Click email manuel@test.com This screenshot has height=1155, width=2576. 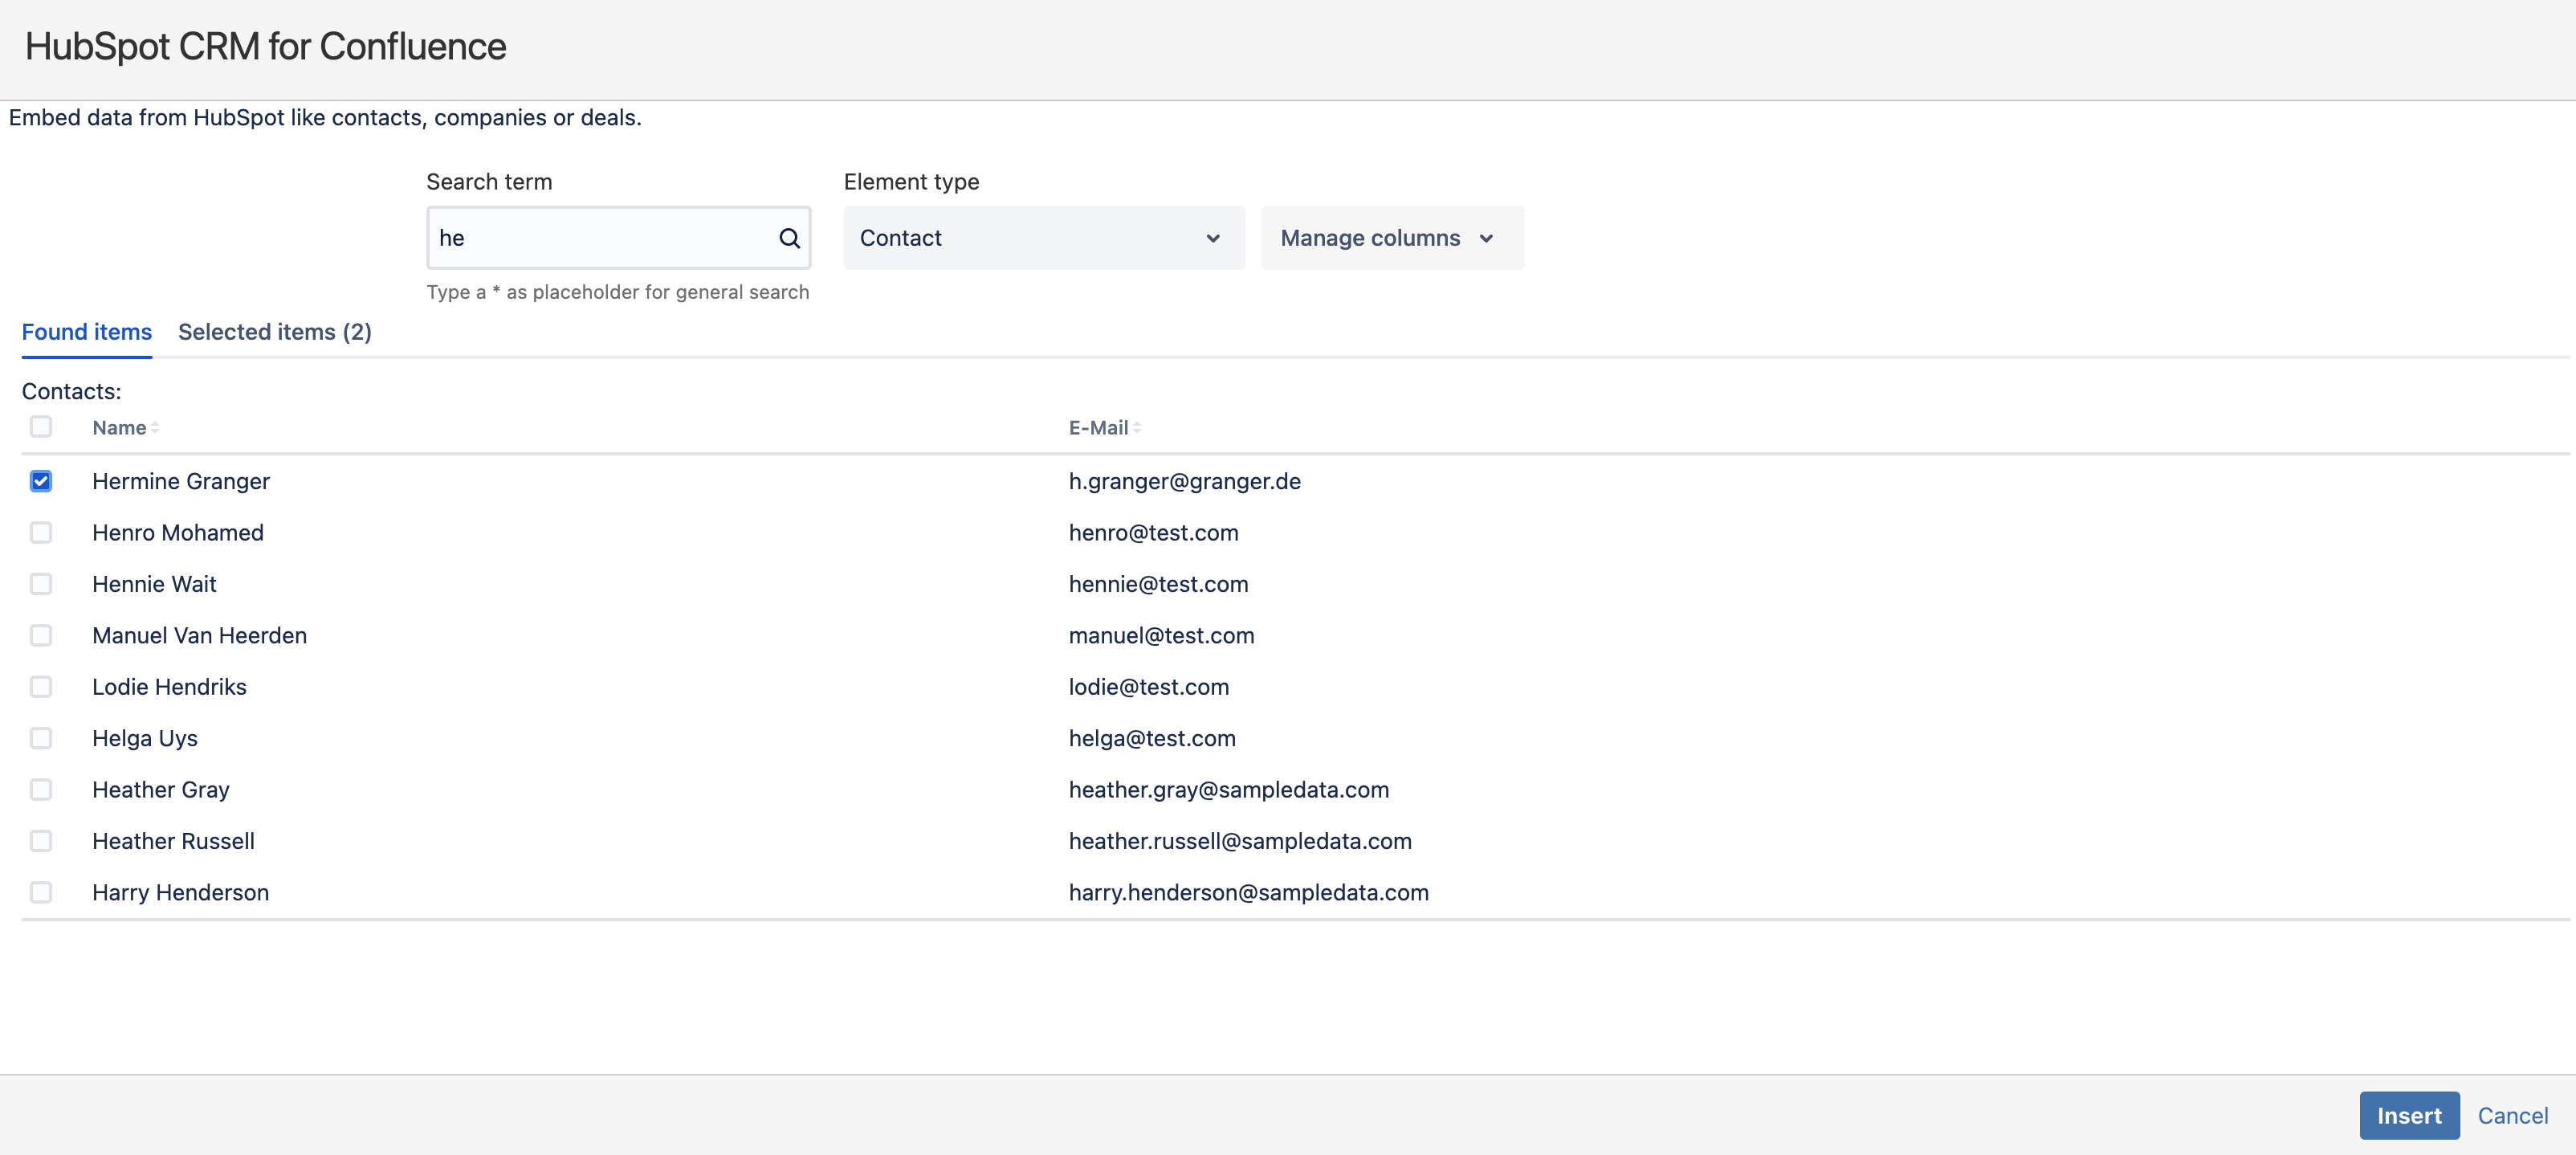click(1161, 635)
